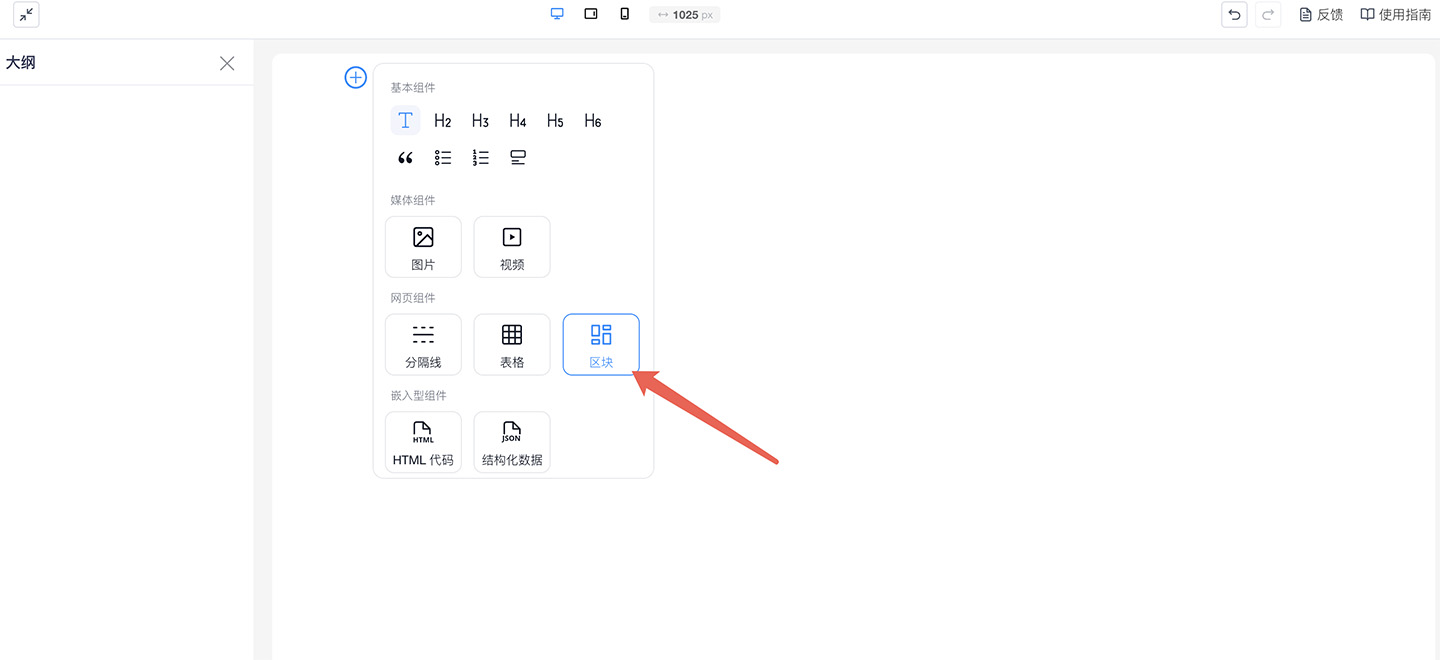The image size is (1440, 660).
Task: Insert a numbered list
Action: coord(481,158)
